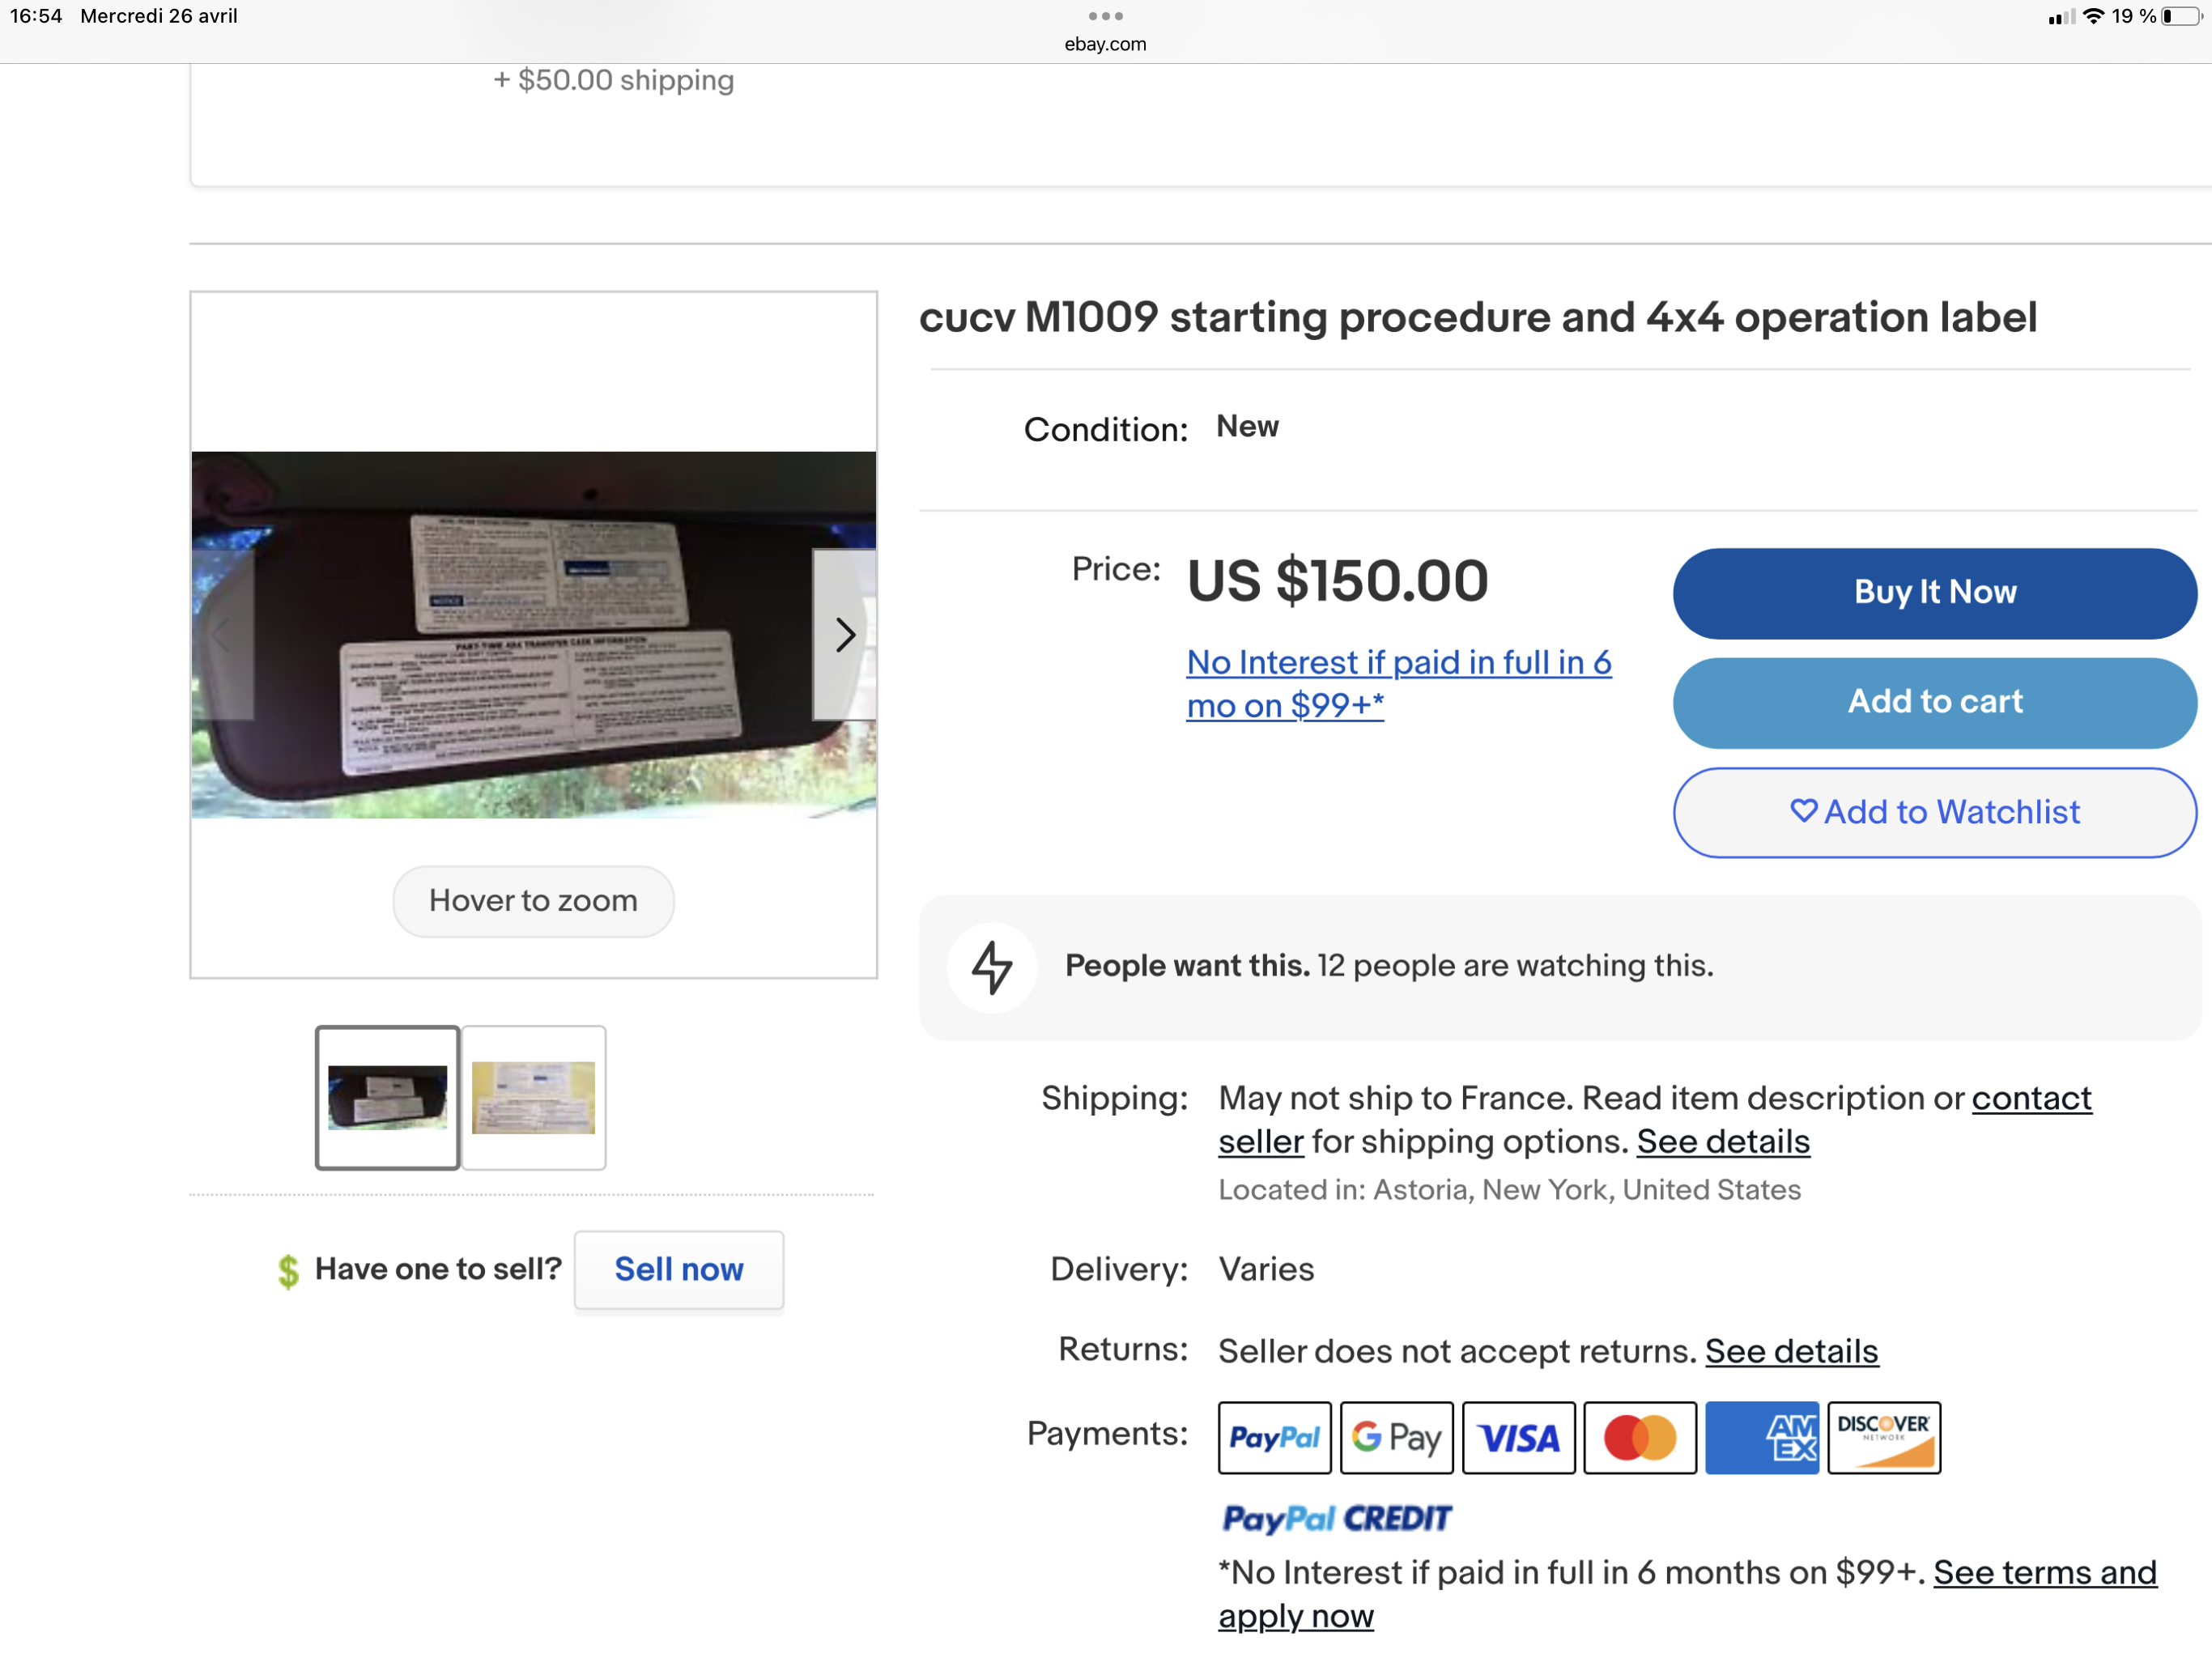Click the Visa card icon
Screen dimensions: 2212x1658
(x=1518, y=1437)
